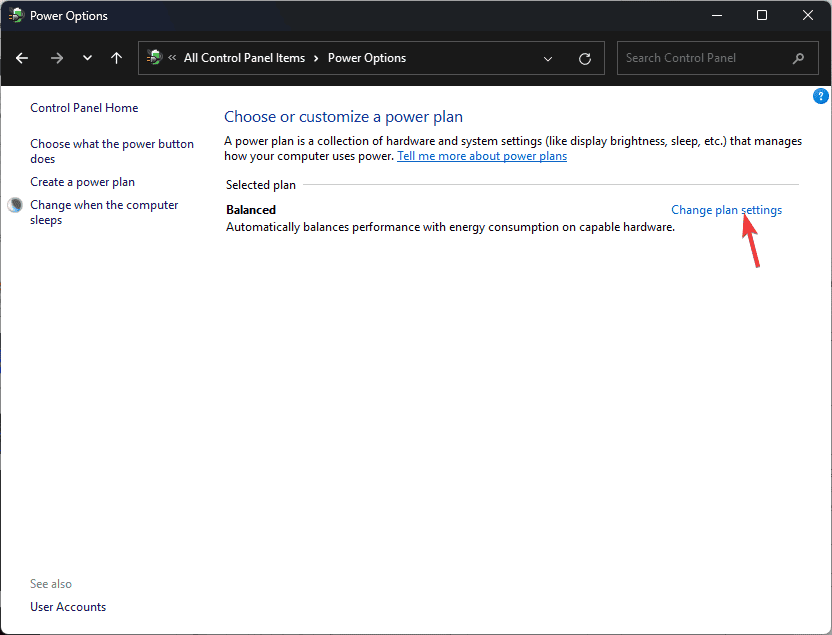Screen dimensions: 832x635
Task: Go back using the back arrow
Action: [22, 58]
